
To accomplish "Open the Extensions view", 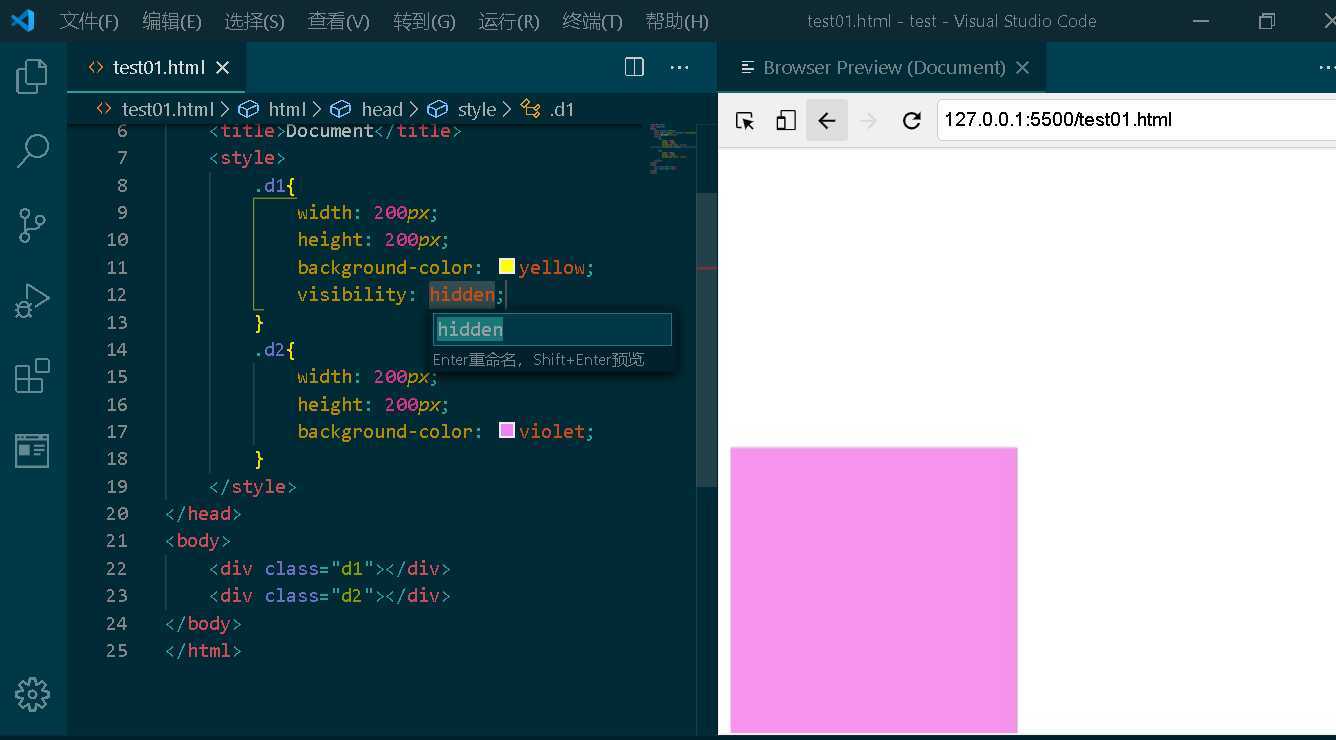I will 32,376.
